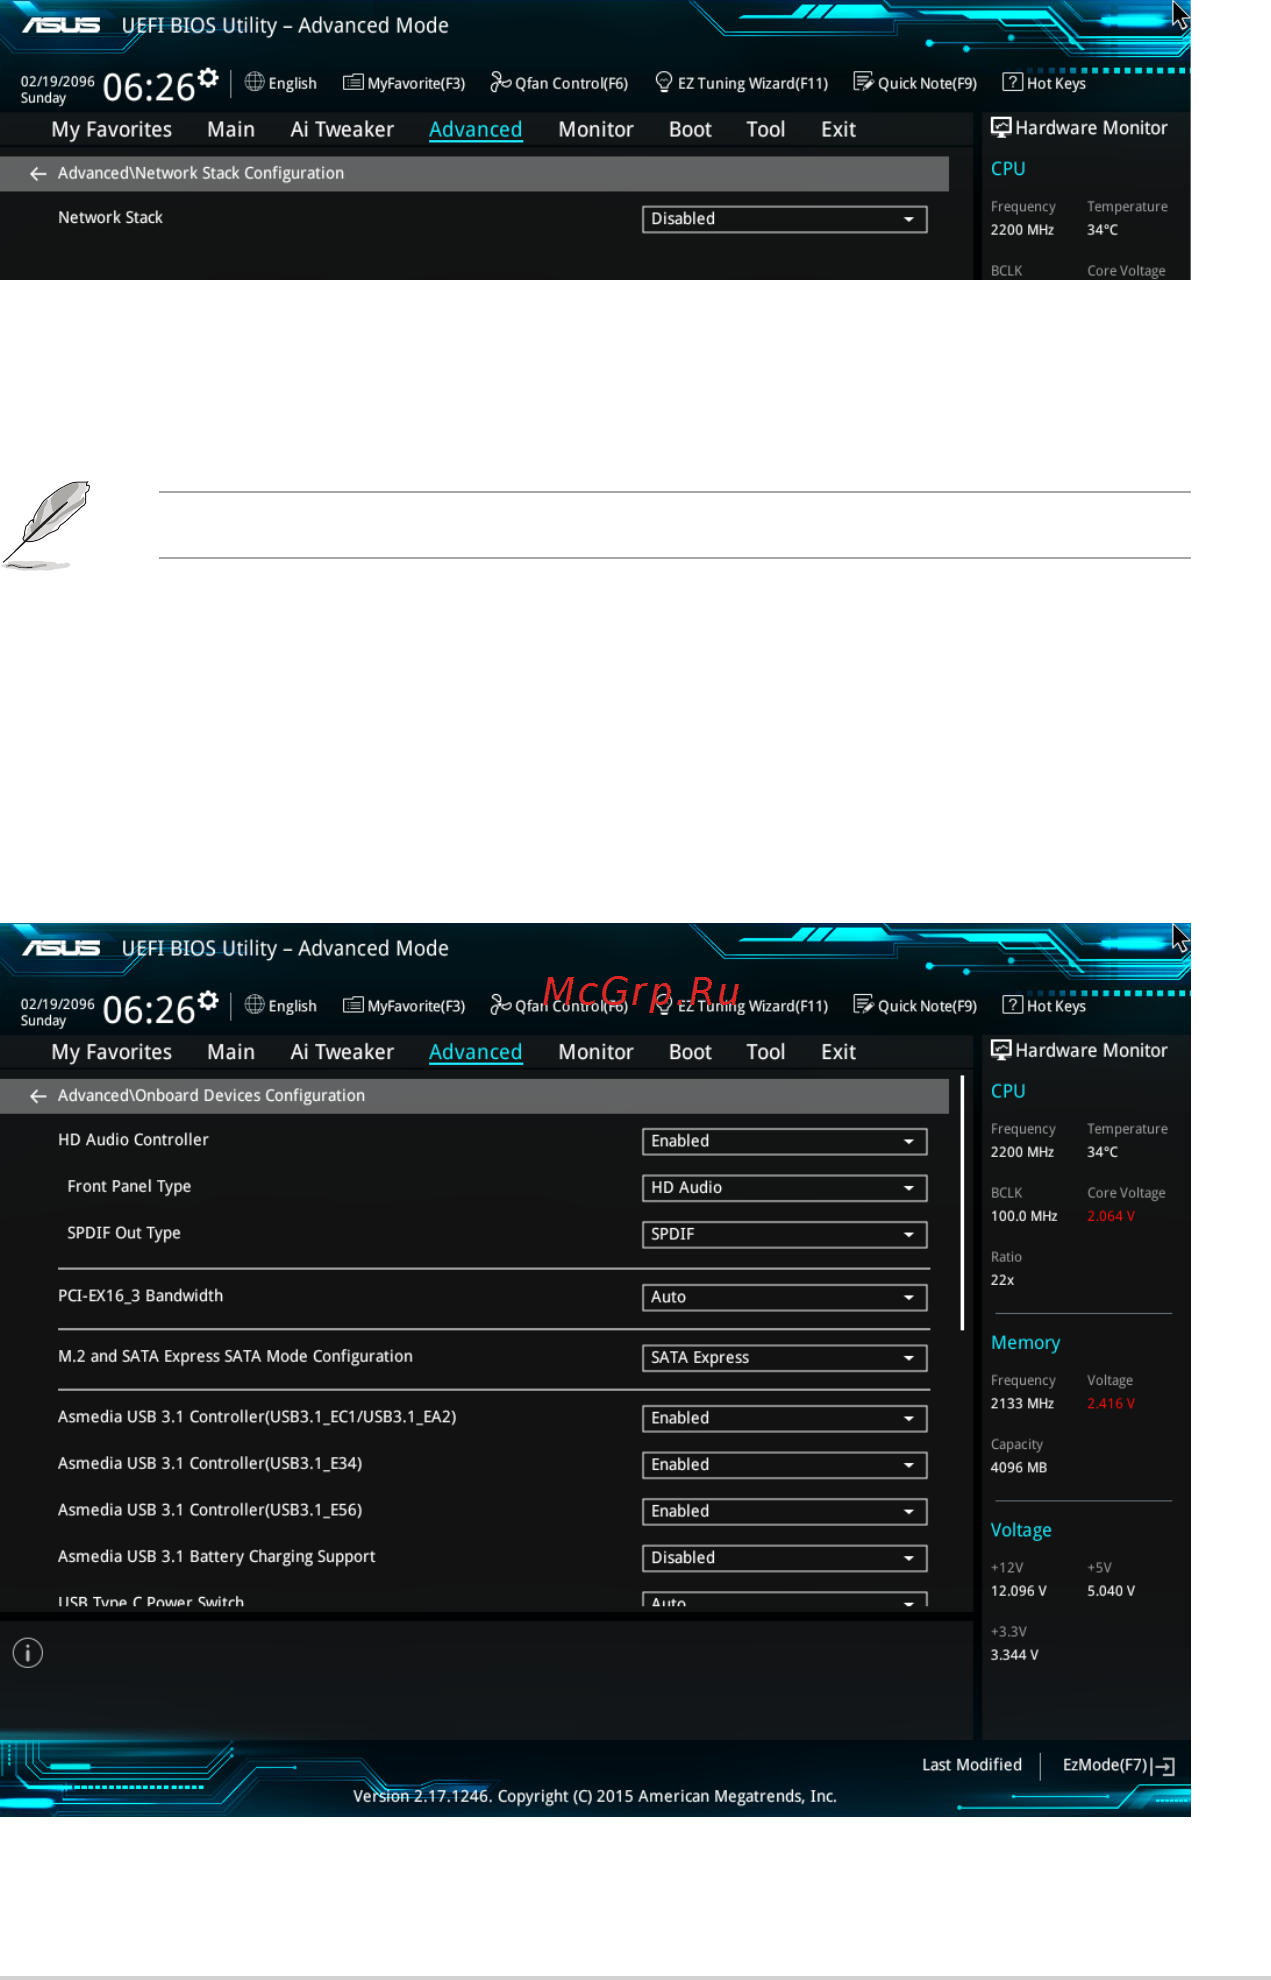Switch to My Favorites tab on Network Stack screen
This screenshot has height=1980, width=1271.
[x=112, y=129]
